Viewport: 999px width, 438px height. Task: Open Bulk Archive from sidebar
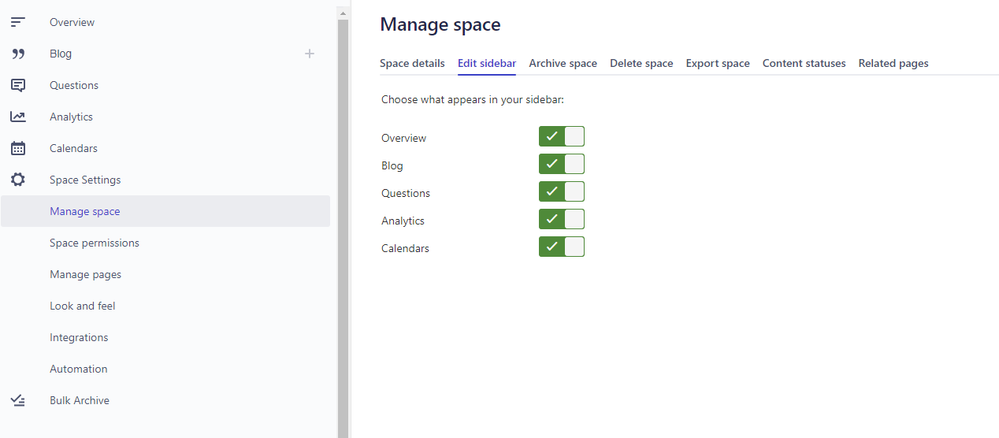80,400
